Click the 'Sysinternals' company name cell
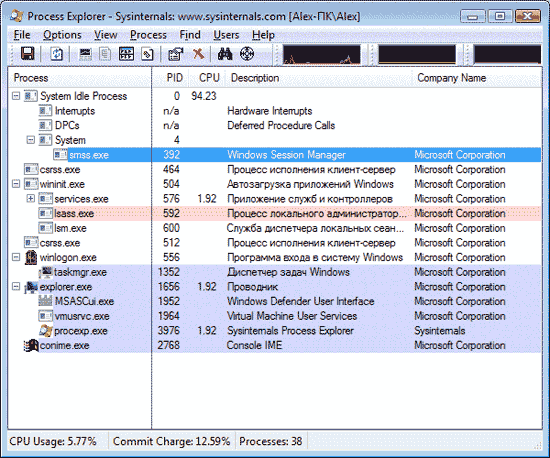This screenshot has height=458, width=550. (x=440, y=331)
